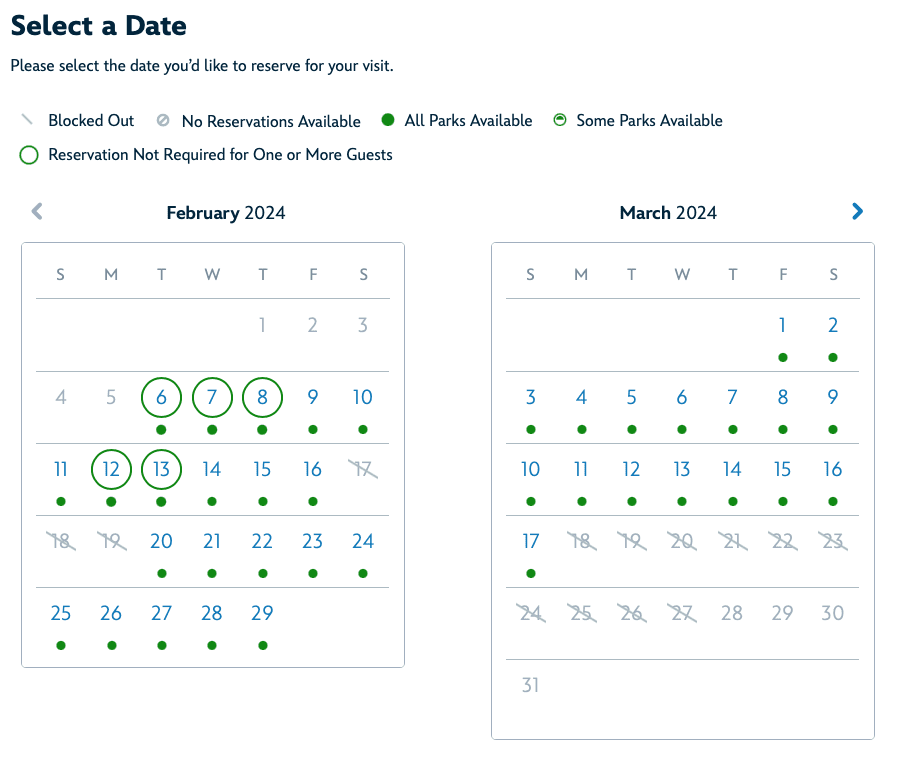
Task: Click blocked out March 20
Action: [682, 541]
